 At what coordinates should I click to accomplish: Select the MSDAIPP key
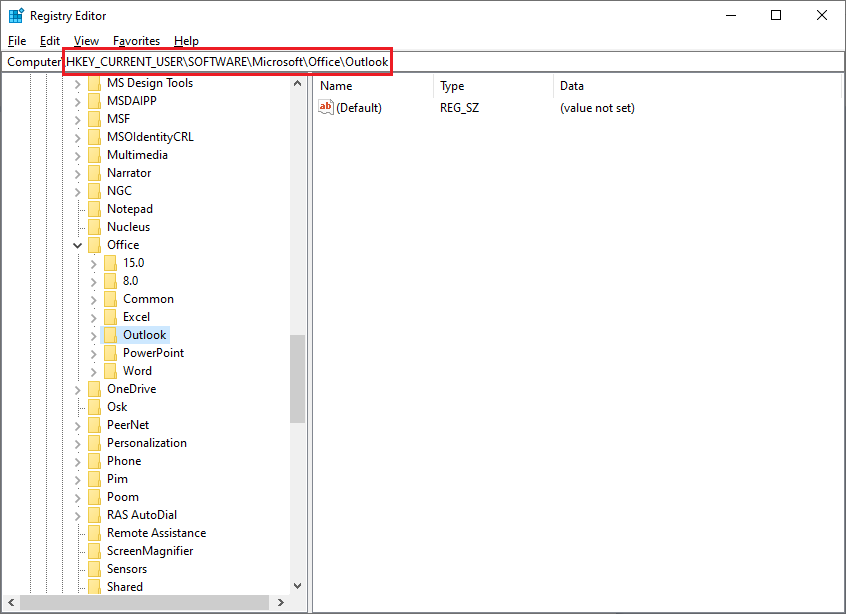132,101
